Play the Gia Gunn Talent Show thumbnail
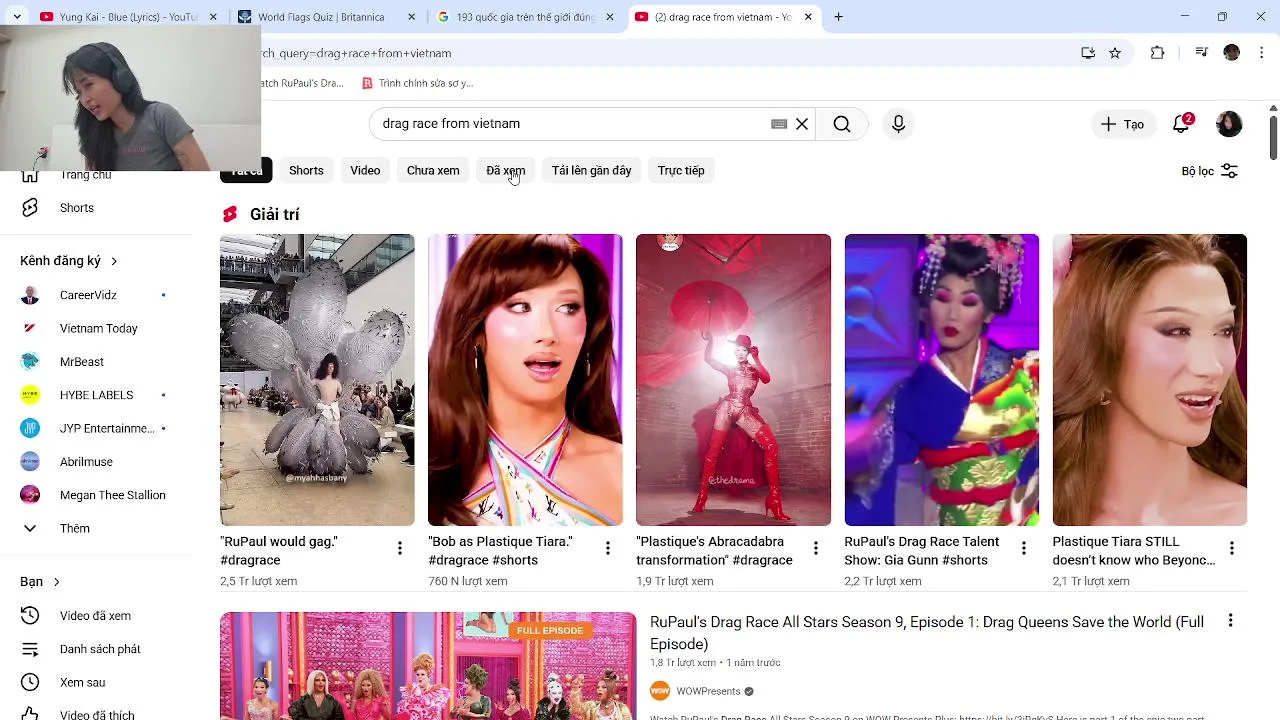The width and height of the screenshot is (1280, 720). point(942,380)
